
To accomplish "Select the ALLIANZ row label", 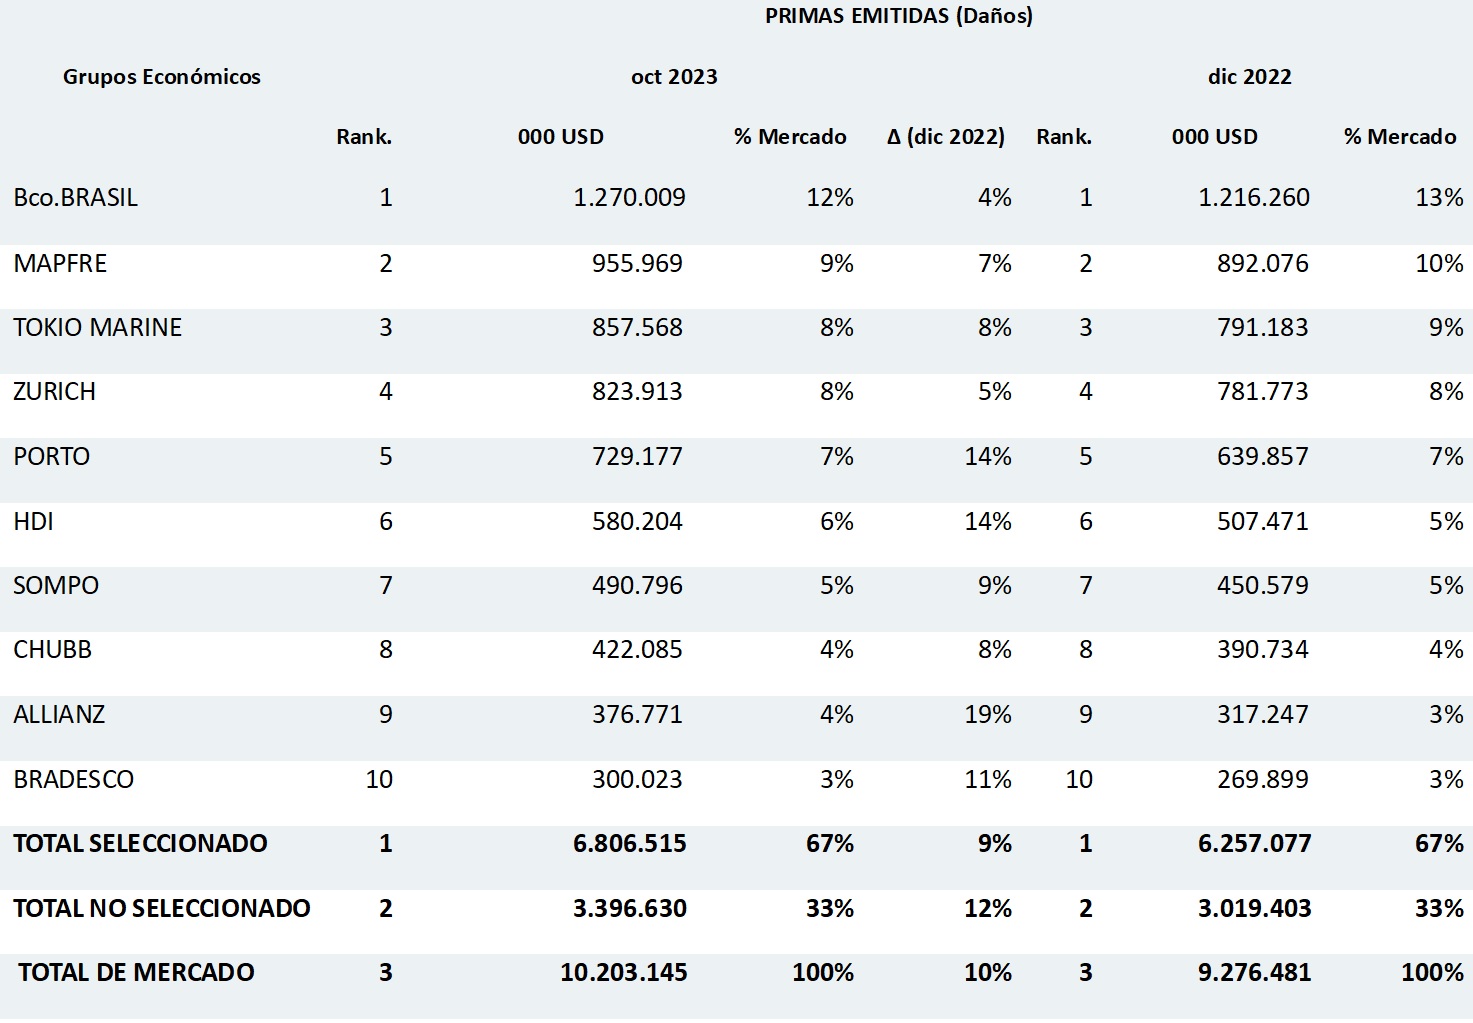I will [x=59, y=715].
